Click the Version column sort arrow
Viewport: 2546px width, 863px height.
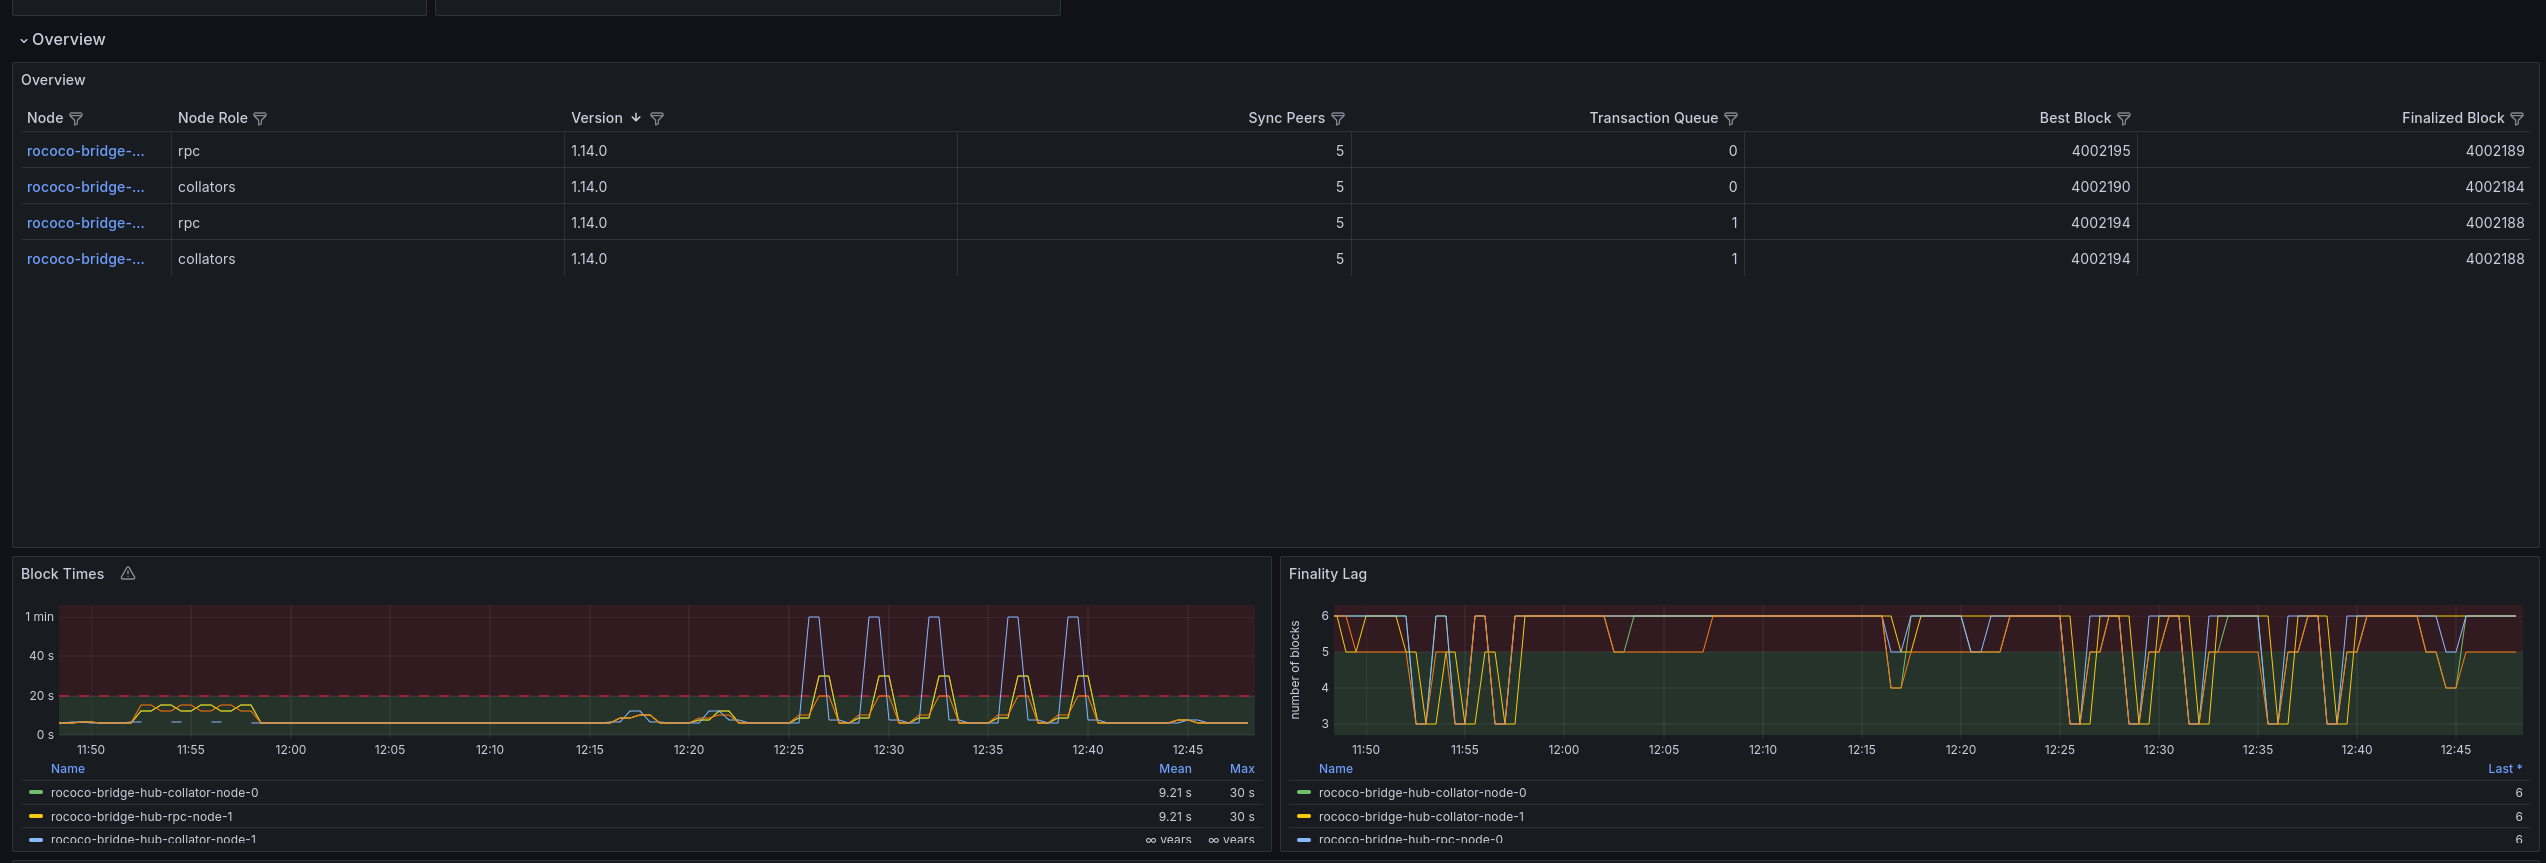pos(636,118)
